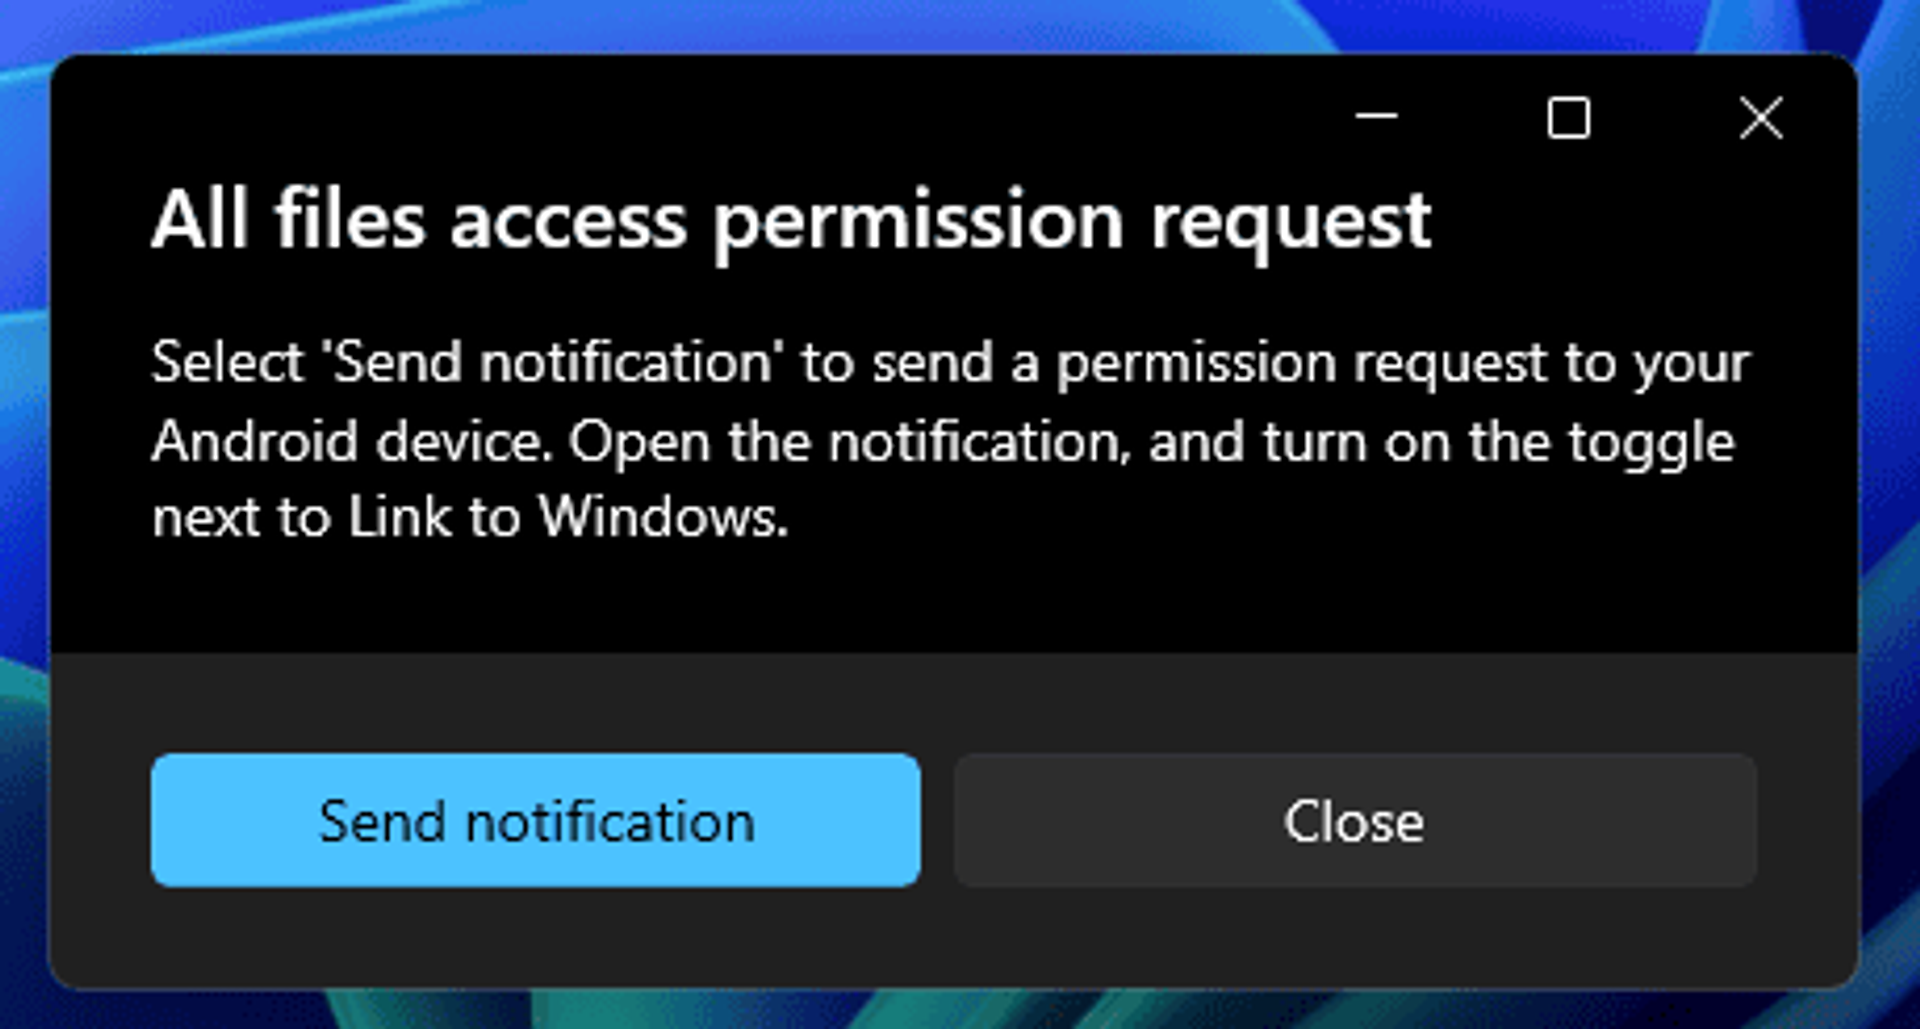Click the gray footer area below the buttons

[x=955, y=938]
